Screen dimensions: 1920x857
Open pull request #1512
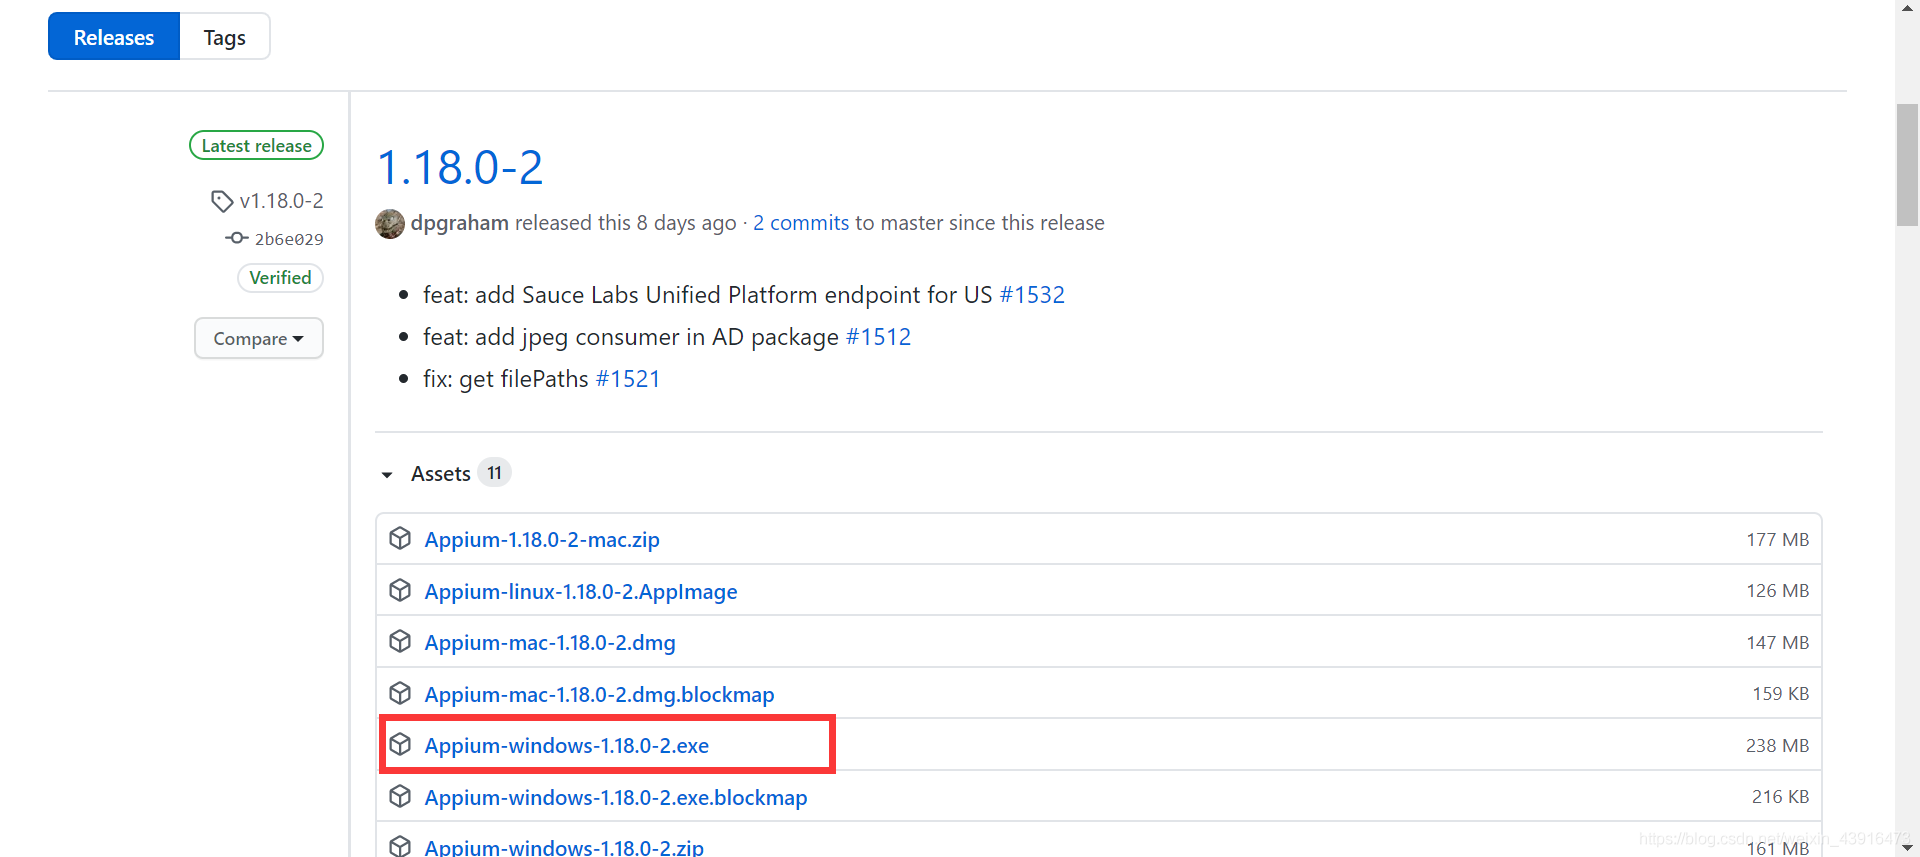(878, 337)
